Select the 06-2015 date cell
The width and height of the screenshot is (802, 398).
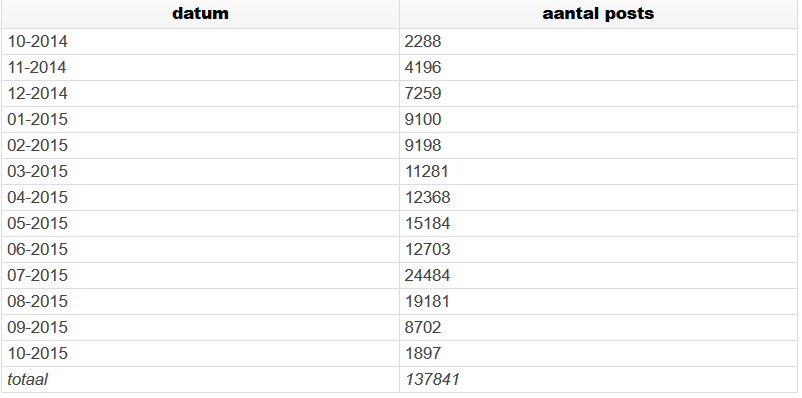pyautogui.click(x=200, y=250)
